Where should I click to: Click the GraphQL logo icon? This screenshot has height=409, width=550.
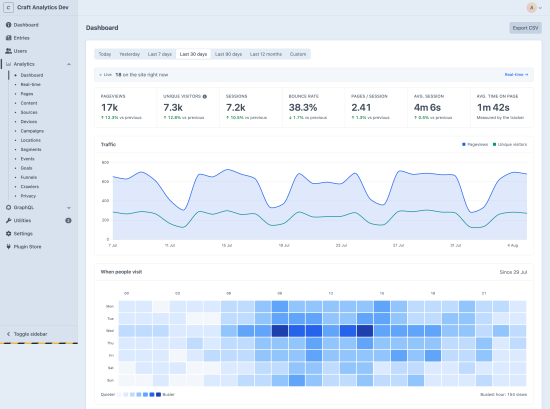[x=8, y=207]
